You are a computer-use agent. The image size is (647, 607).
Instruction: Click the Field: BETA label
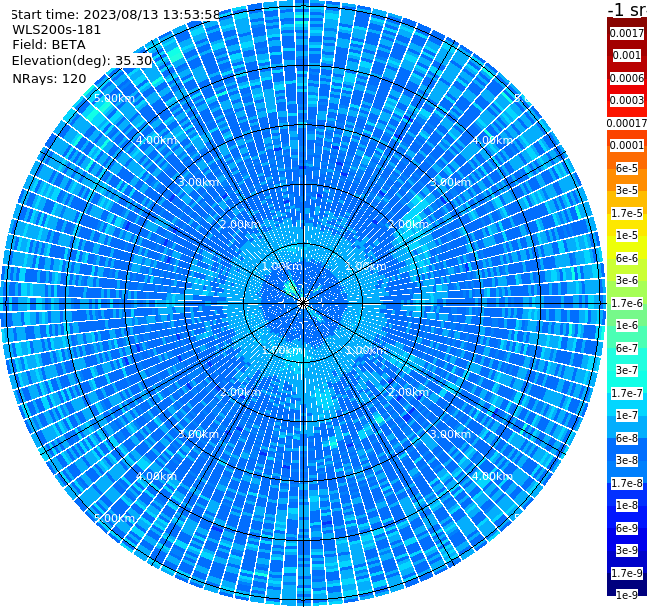[x=49, y=45]
